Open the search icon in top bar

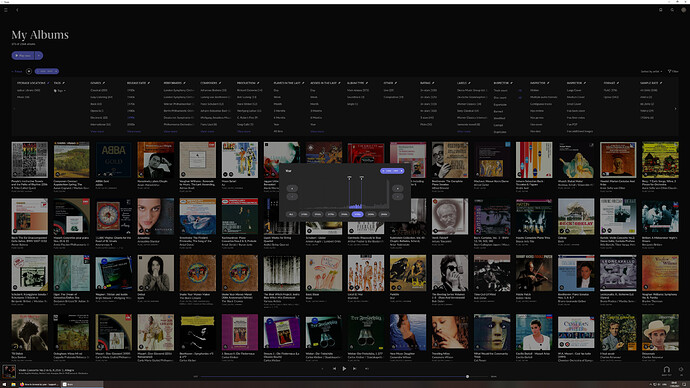coord(672,10)
